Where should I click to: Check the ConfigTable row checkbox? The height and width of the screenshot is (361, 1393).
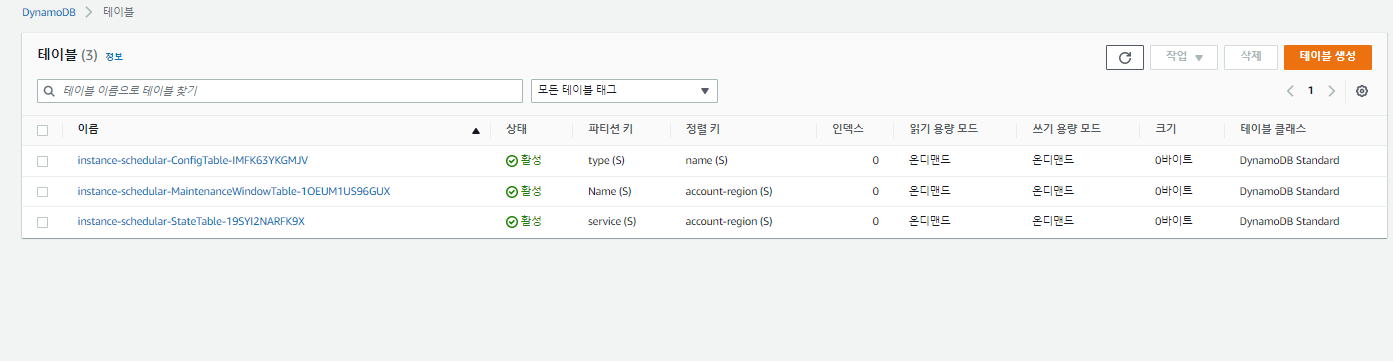(x=42, y=161)
